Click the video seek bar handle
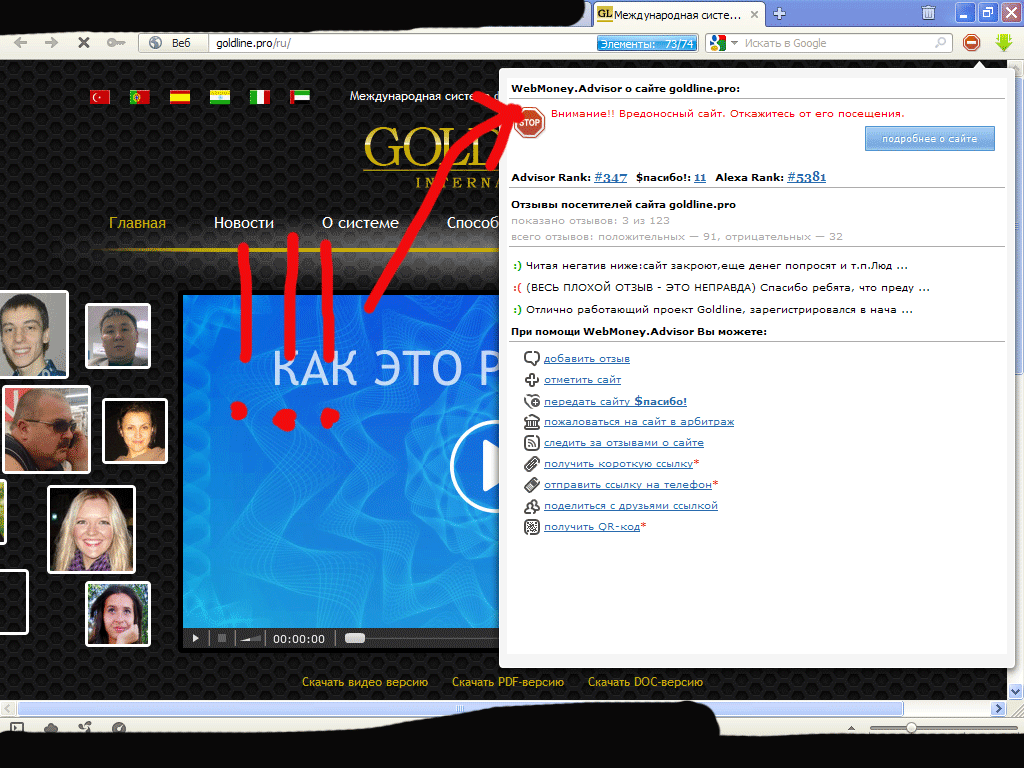Viewport: 1024px width, 768px height. tap(355, 638)
